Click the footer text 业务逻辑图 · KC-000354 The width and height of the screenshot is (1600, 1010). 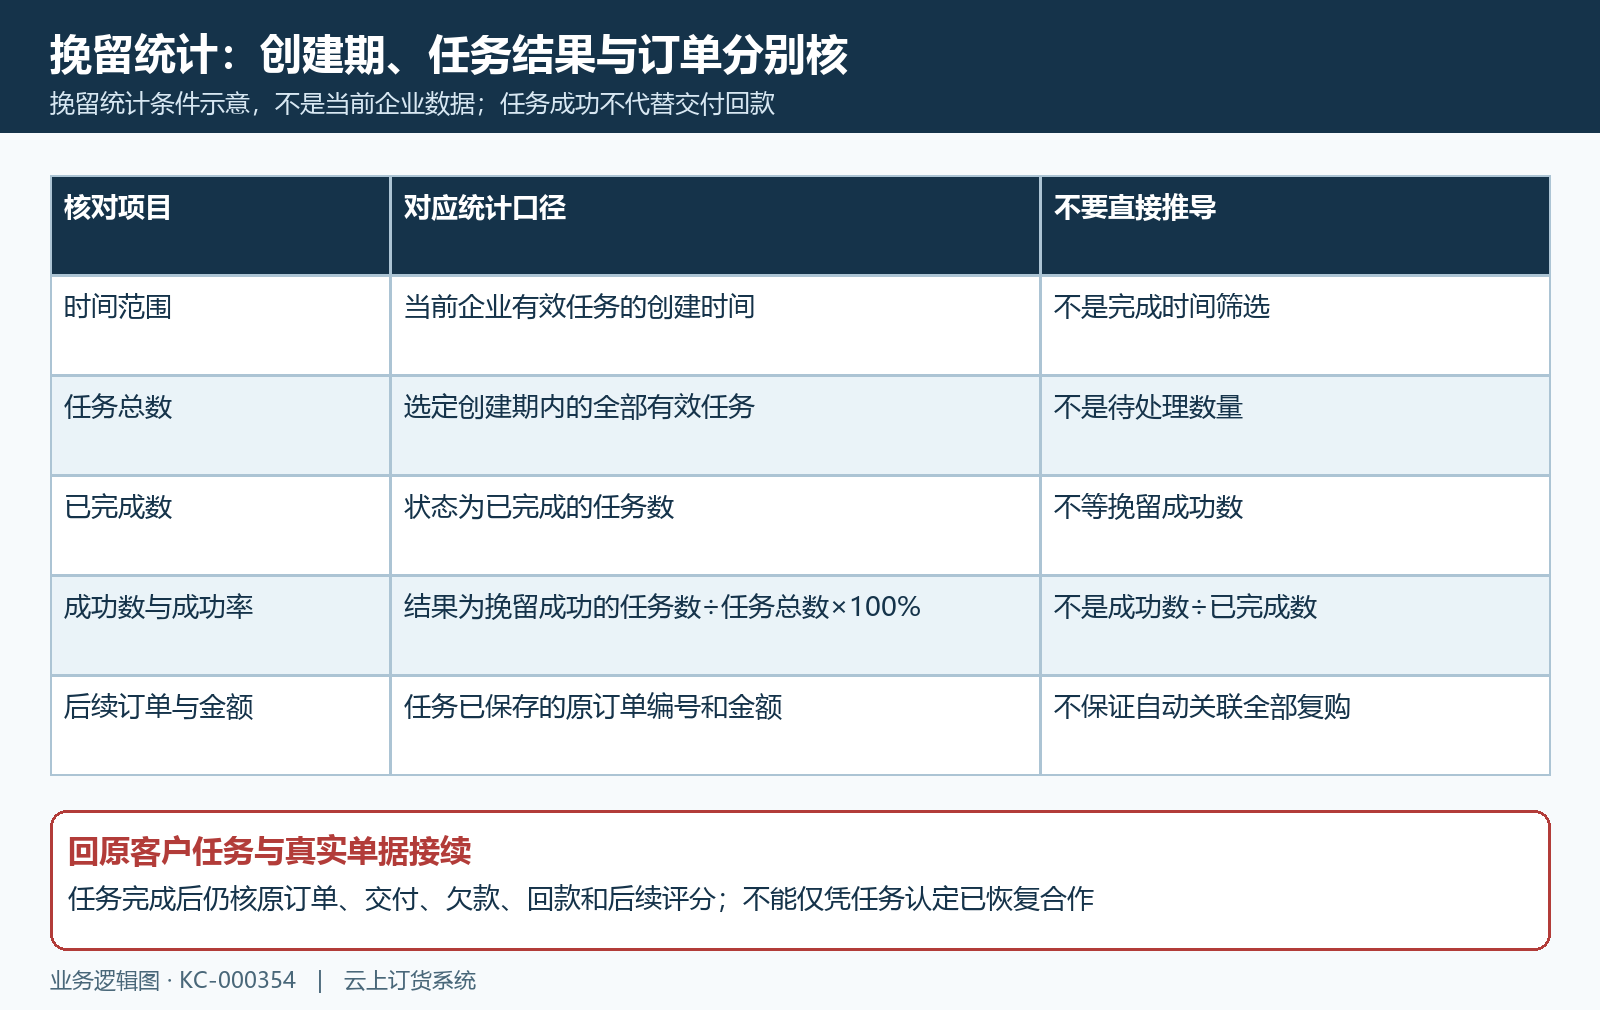point(173,981)
